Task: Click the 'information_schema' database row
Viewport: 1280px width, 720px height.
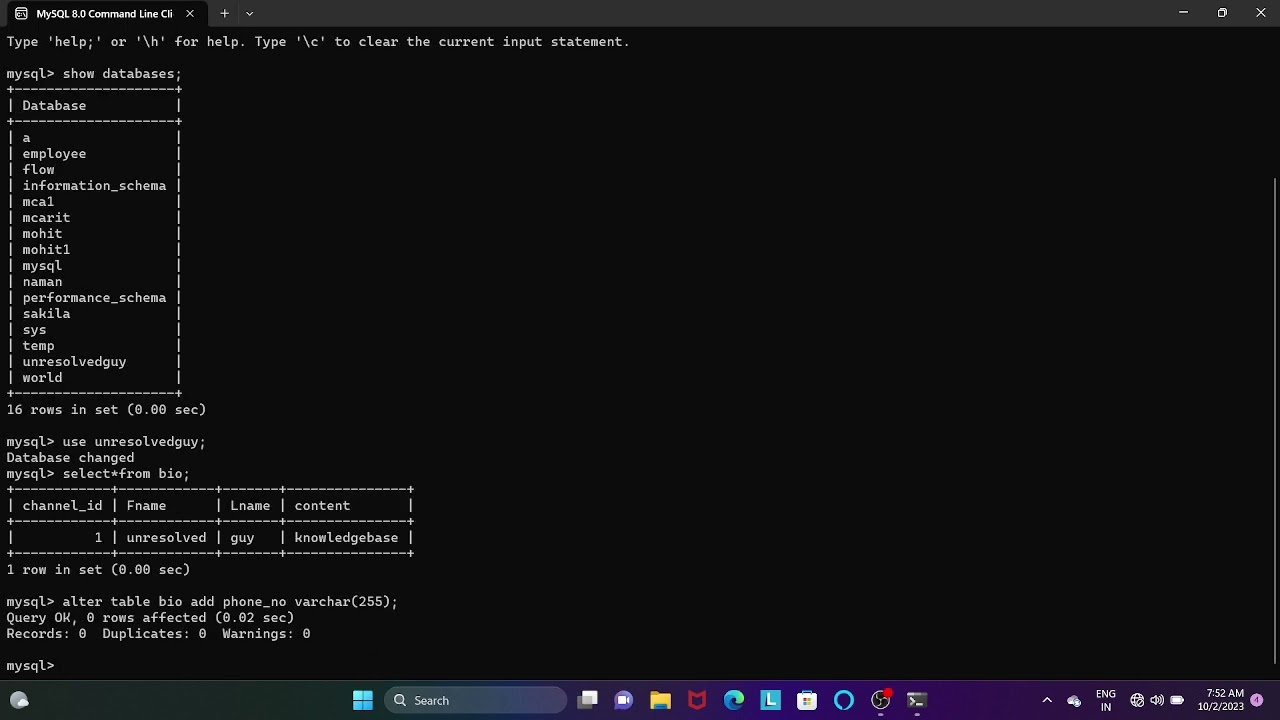Action: tap(94, 186)
